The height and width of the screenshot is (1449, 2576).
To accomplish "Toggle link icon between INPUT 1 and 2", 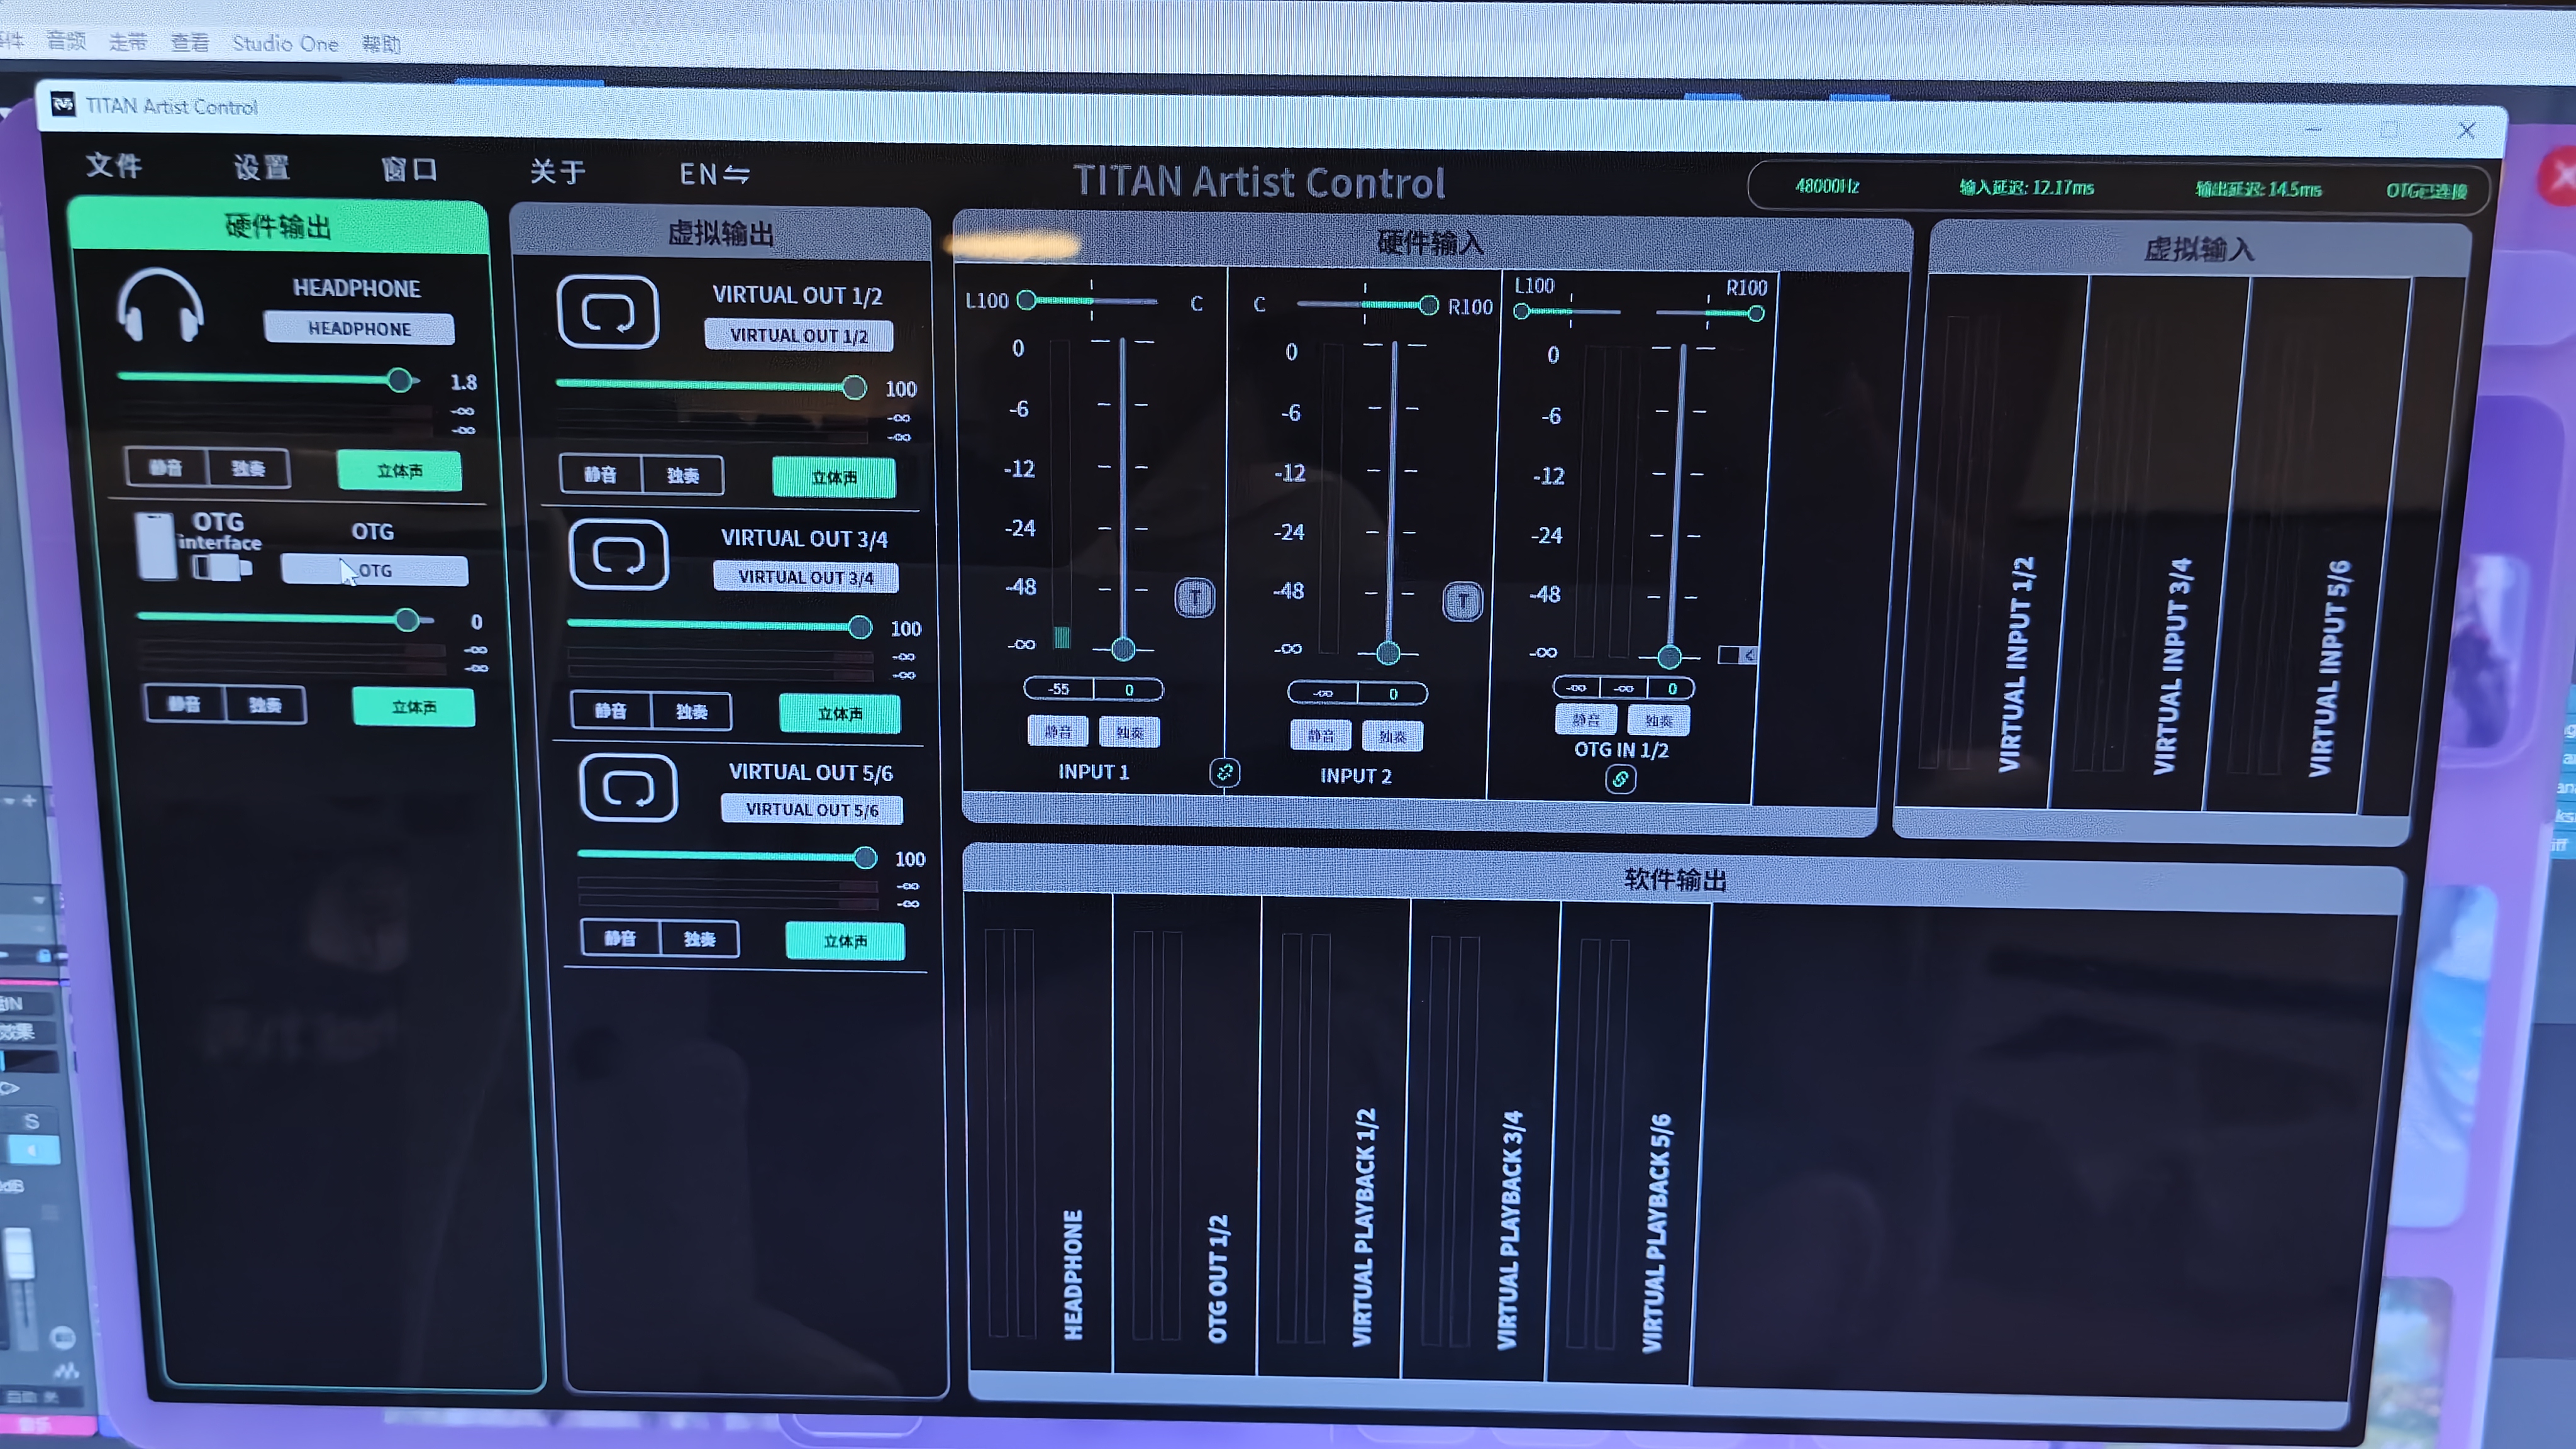I will click(x=1224, y=772).
